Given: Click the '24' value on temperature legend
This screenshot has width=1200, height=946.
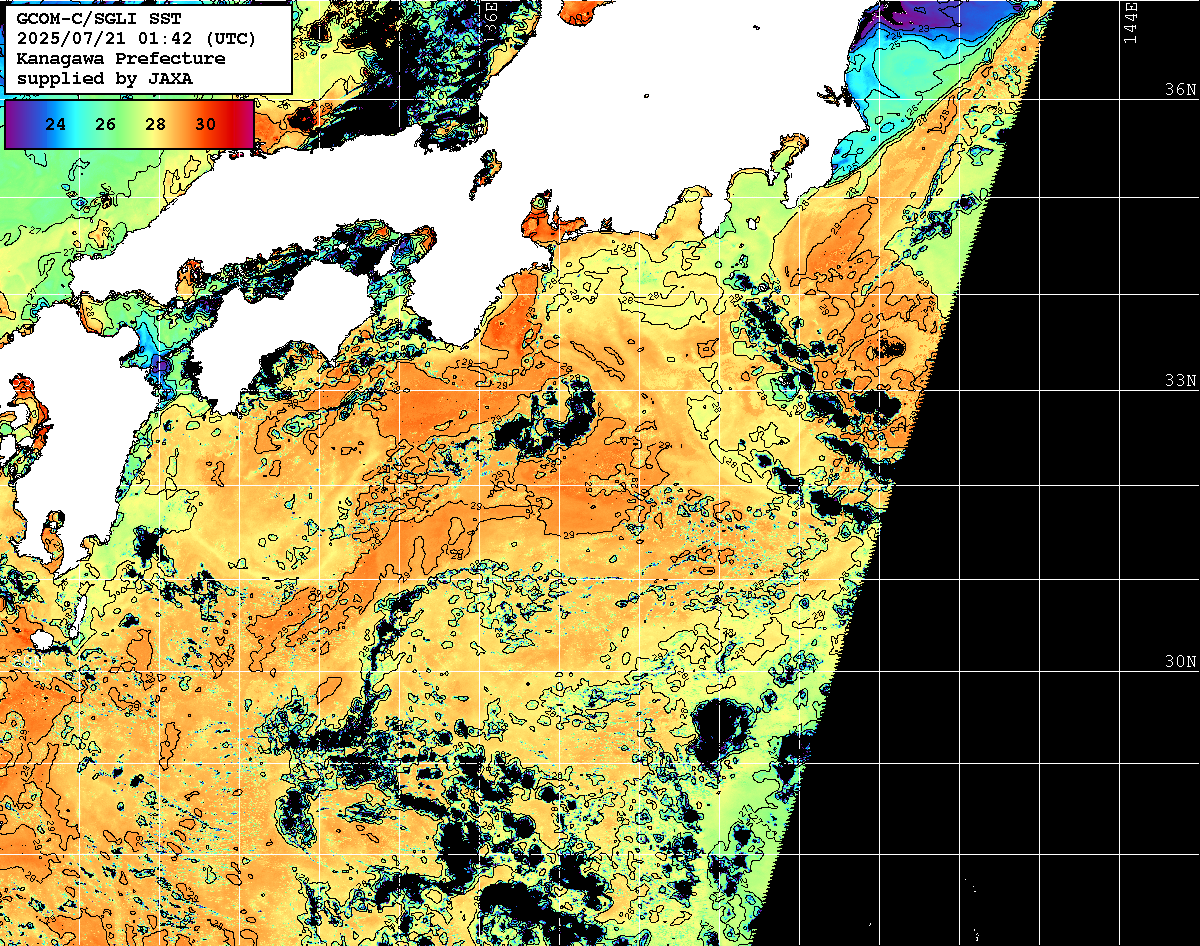Looking at the screenshot, I should point(56,124).
